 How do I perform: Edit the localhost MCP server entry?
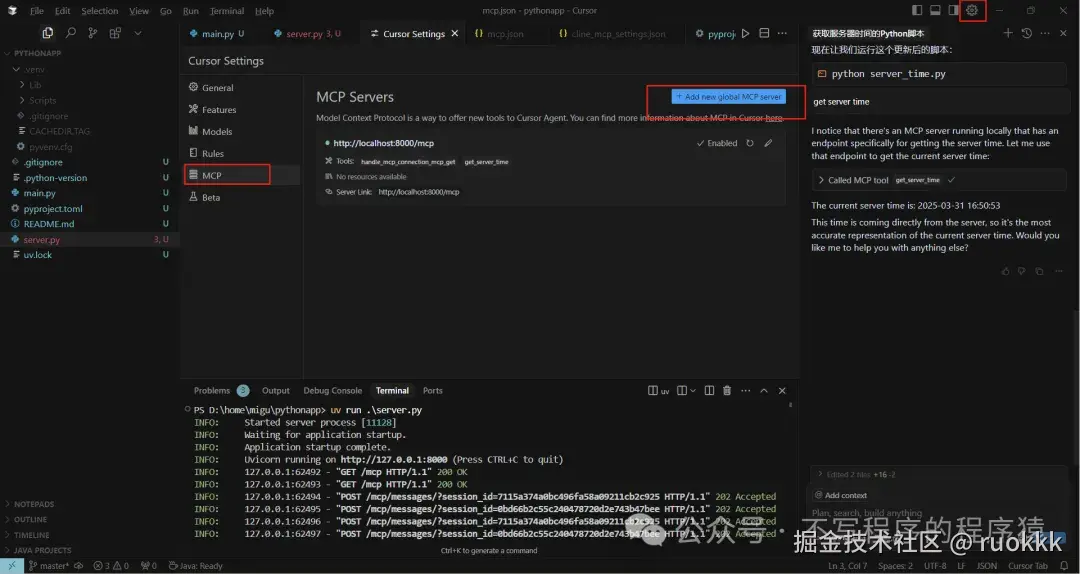[768, 143]
